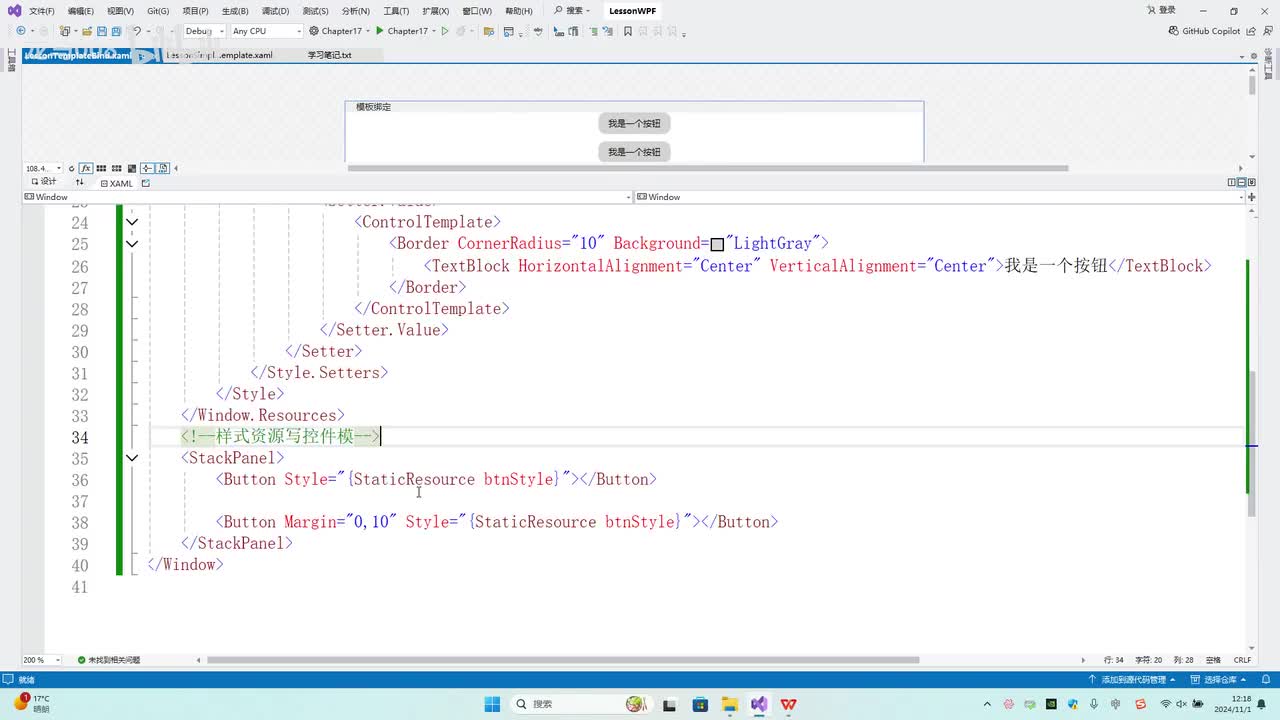This screenshot has height=720, width=1280.
Task: Open the 工具(T) menu
Action: 397,11
